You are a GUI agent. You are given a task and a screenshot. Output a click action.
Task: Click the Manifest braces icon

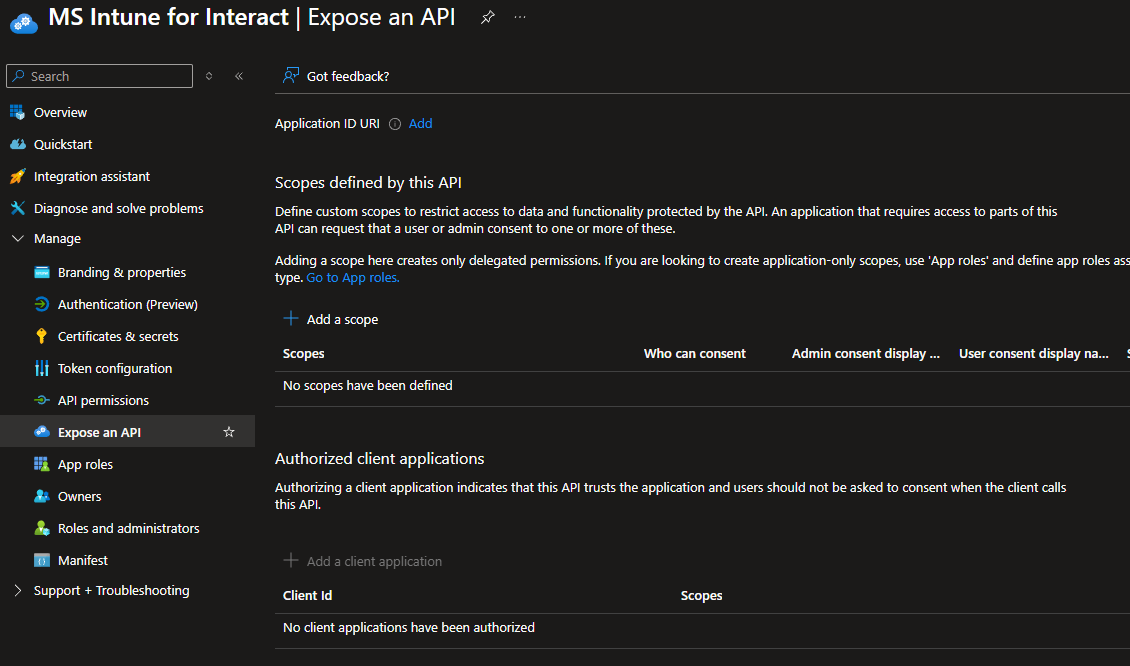(x=42, y=560)
